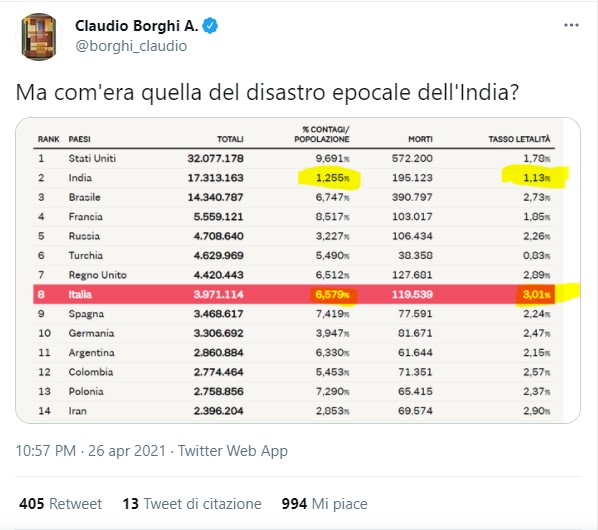Click the TASSO LETALITÀ column header
The width and height of the screenshot is (598, 530).
tap(519, 139)
